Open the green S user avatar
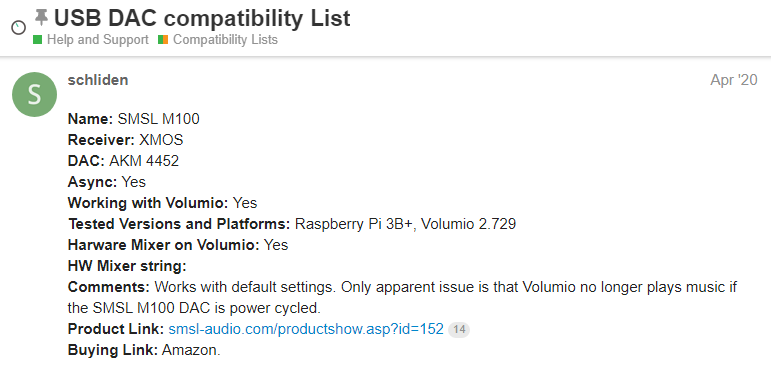This screenshot has height=374, width=771. point(34,94)
